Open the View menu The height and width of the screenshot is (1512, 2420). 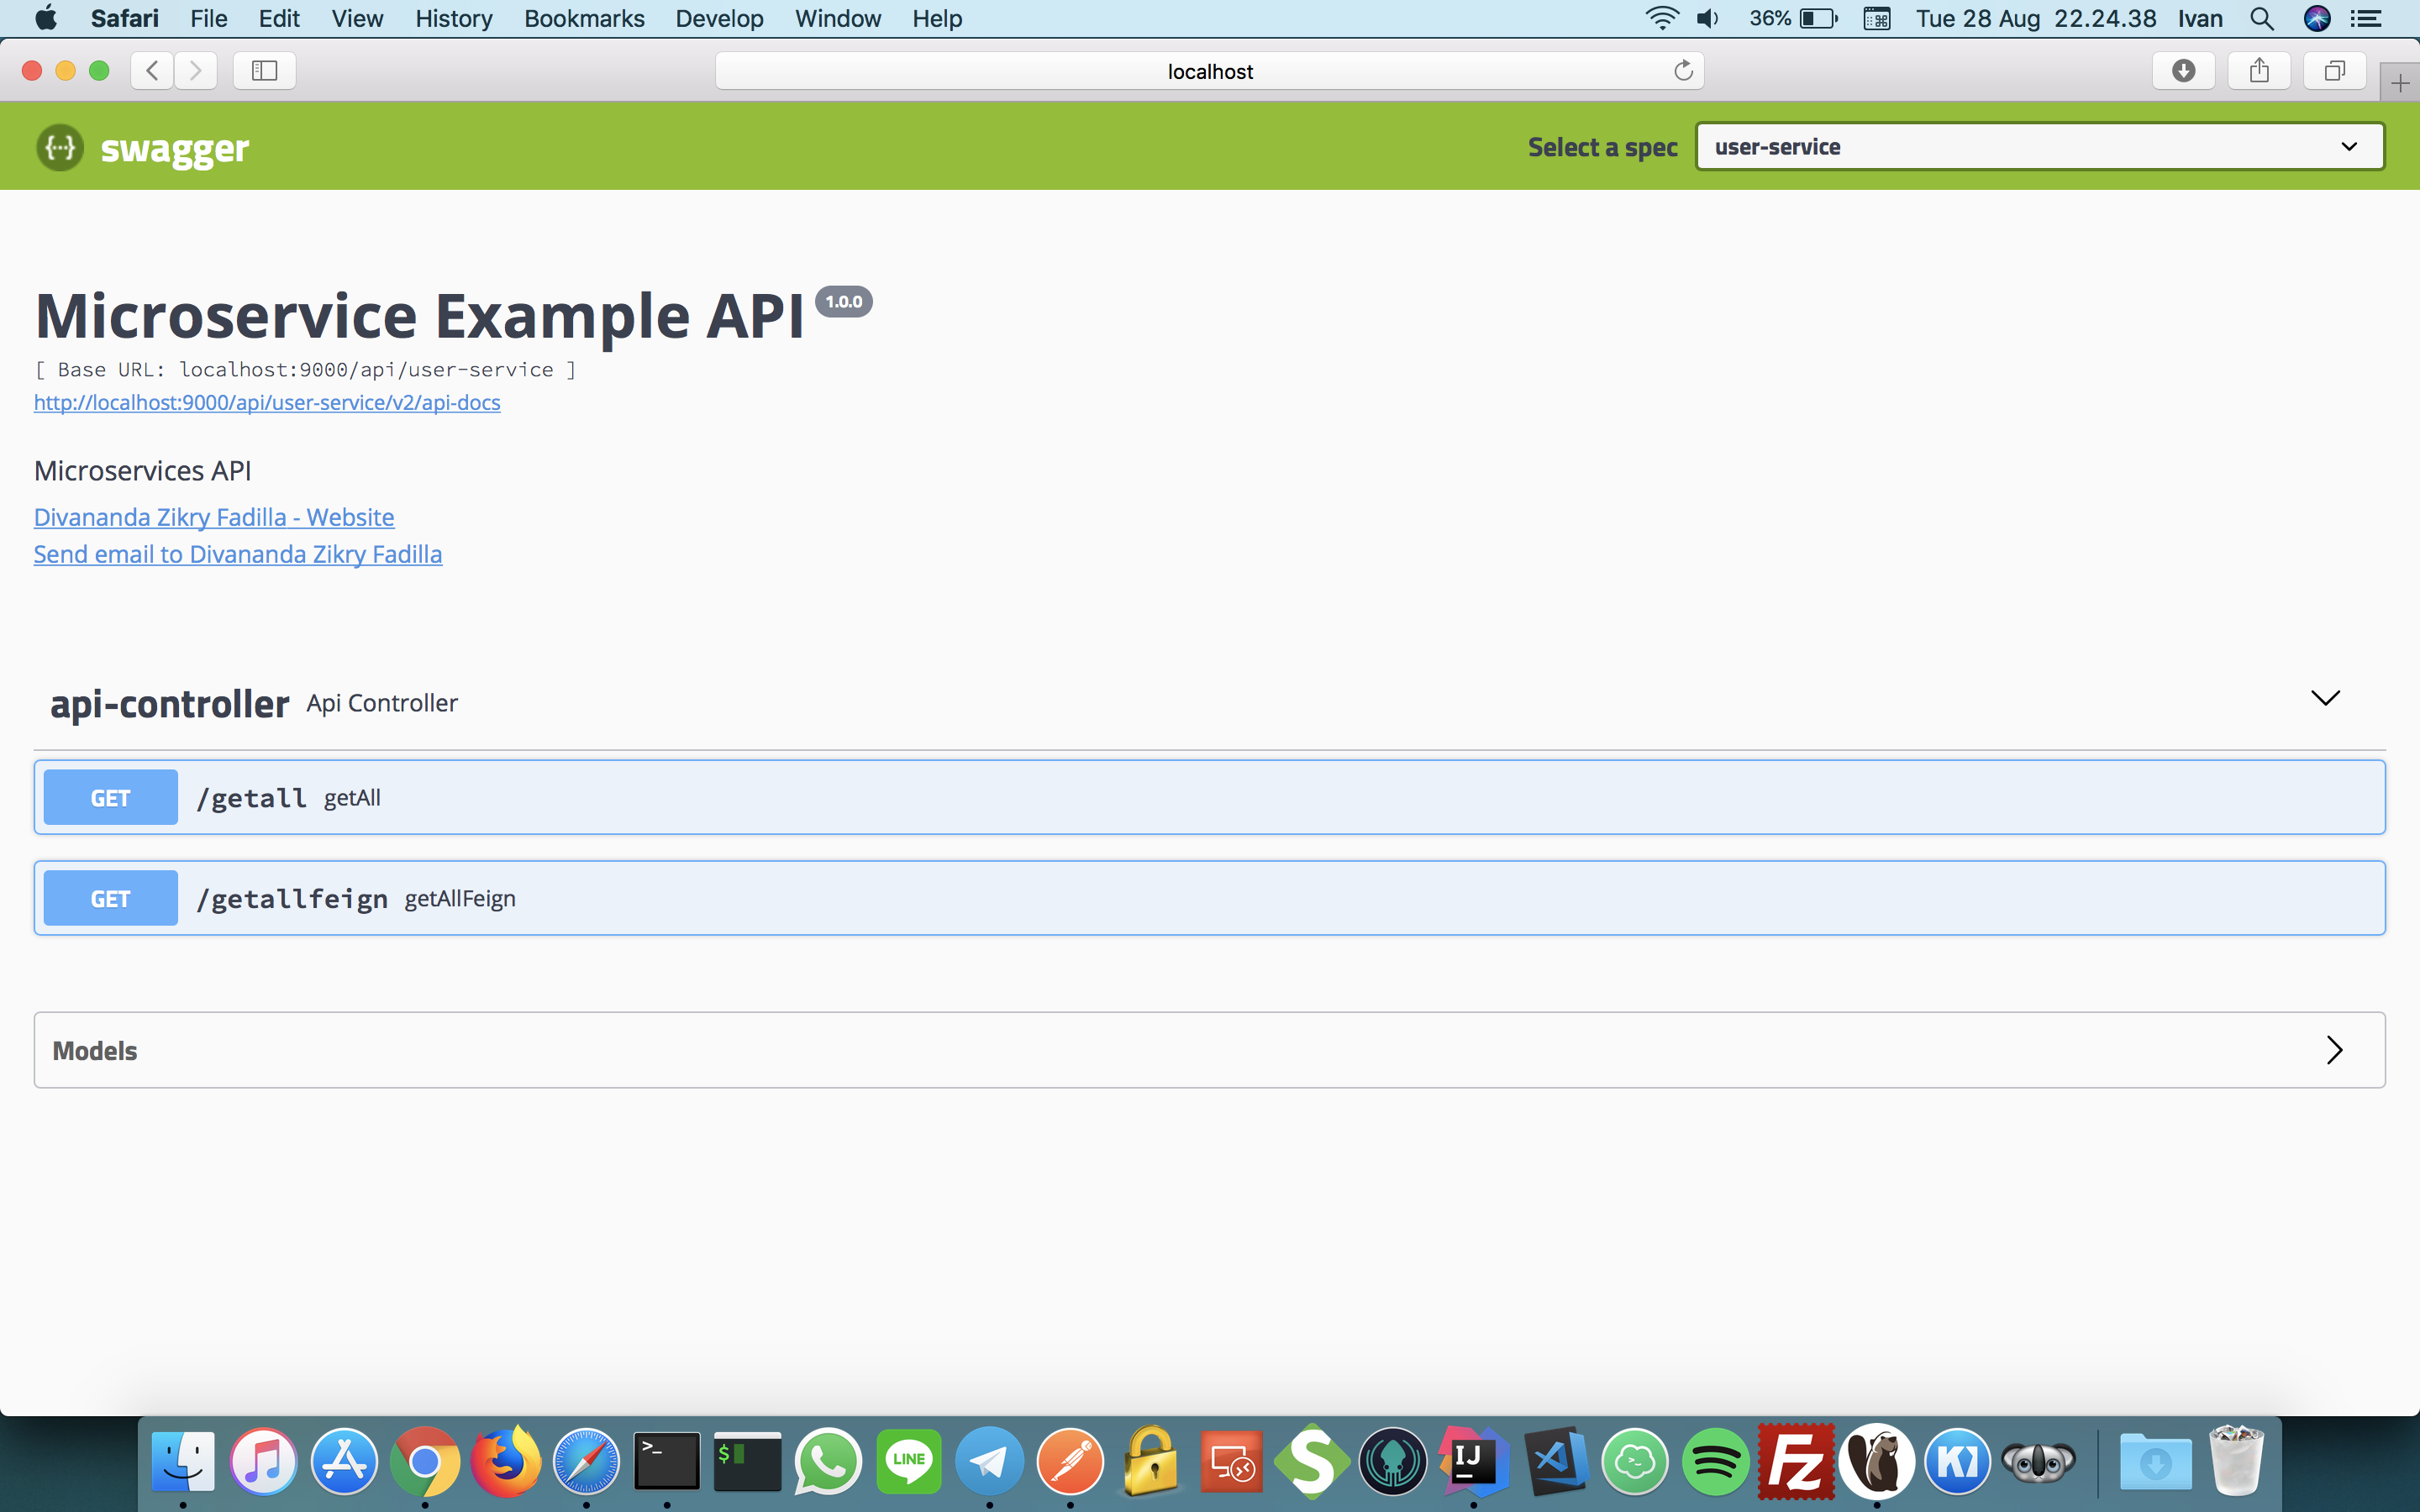(x=357, y=18)
